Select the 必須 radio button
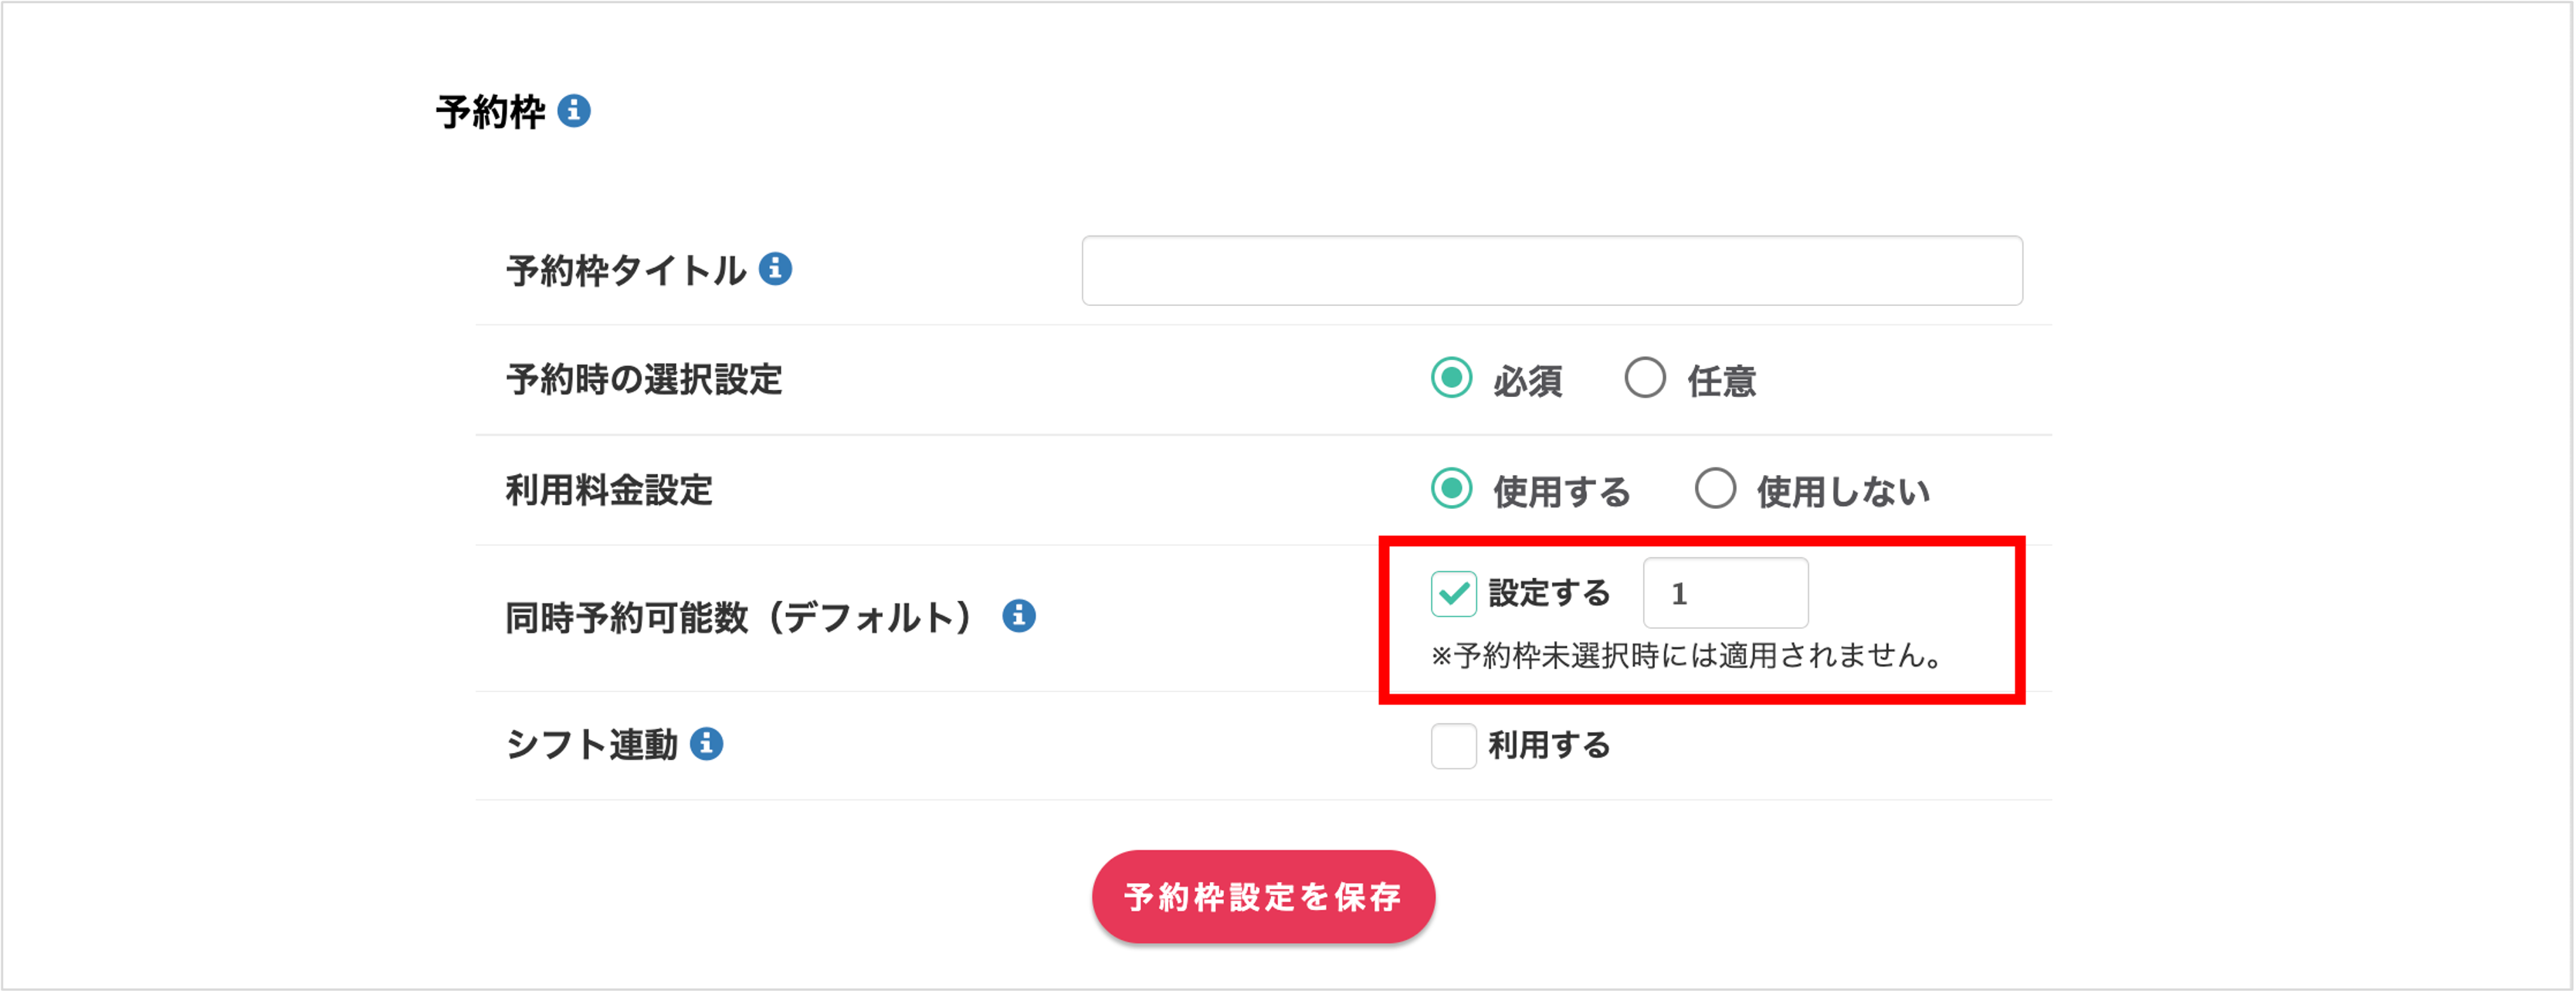 click(x=1450, y=379)
